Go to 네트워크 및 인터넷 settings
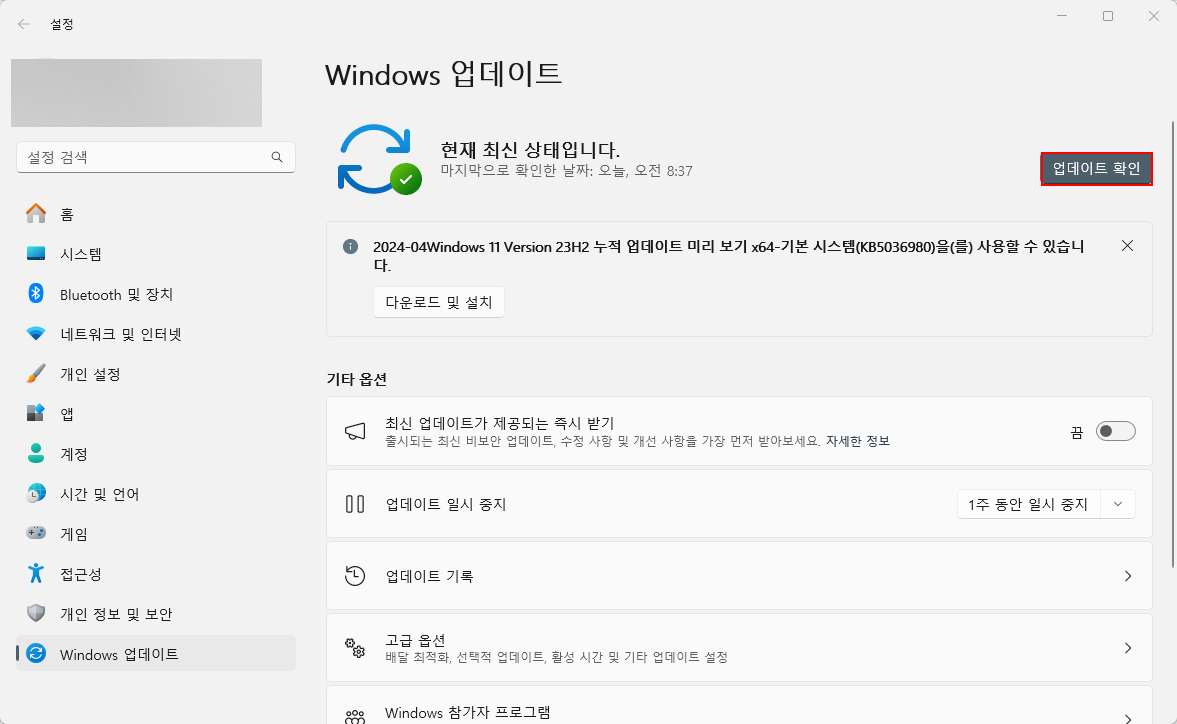 155,334
